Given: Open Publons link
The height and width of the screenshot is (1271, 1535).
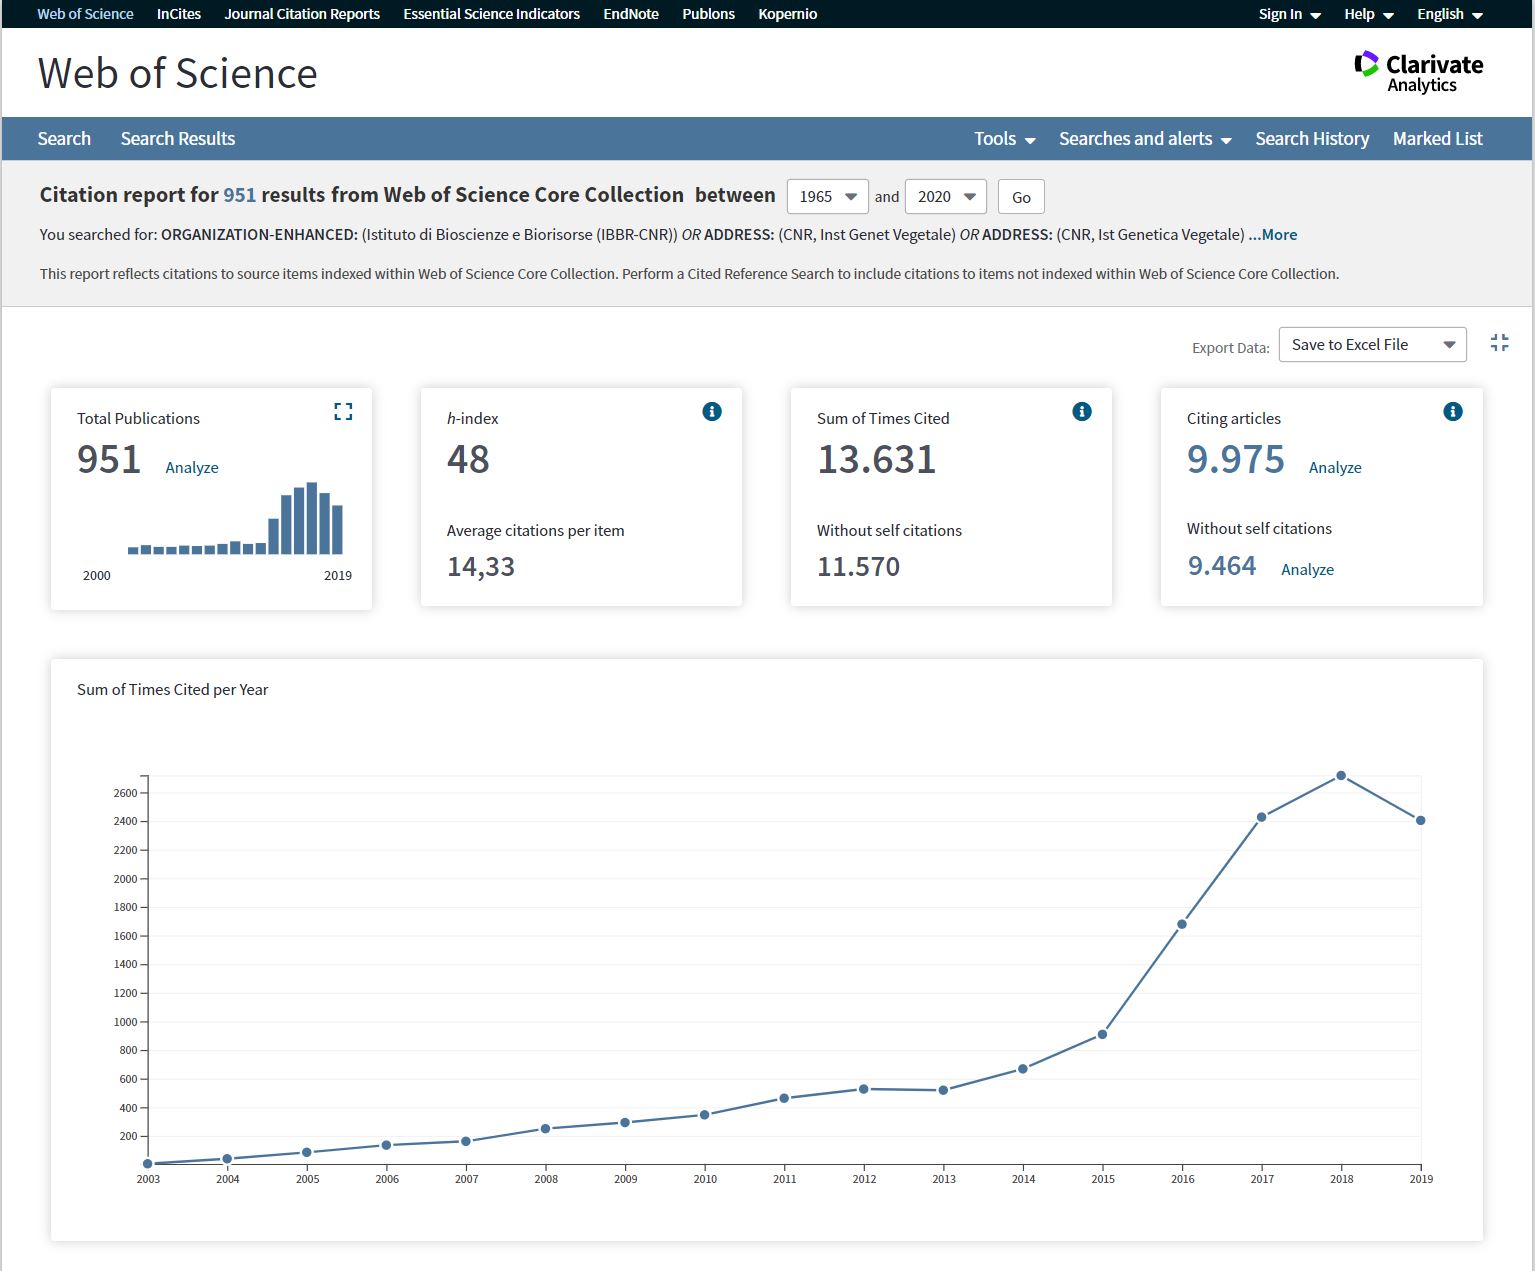Looking at the screenshot, I should click(x=708, y=14).
